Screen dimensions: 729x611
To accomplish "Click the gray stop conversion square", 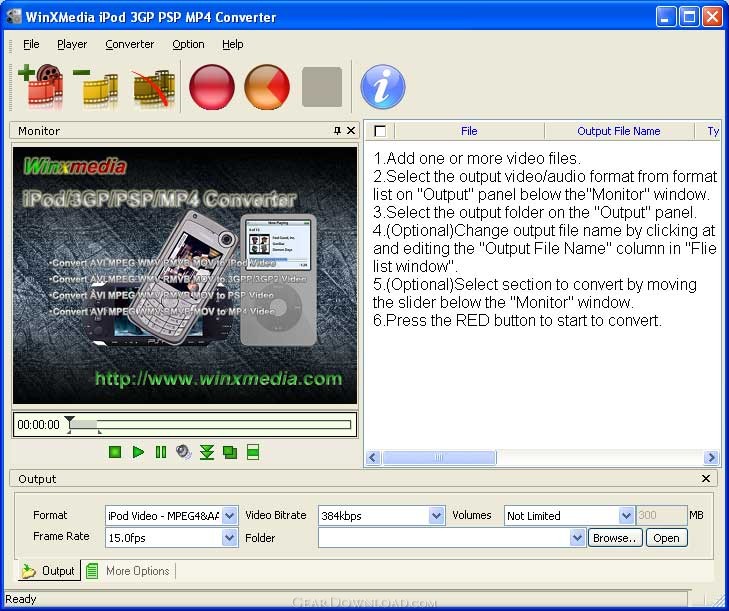I will pyautogui.click(x=322, y=87).
